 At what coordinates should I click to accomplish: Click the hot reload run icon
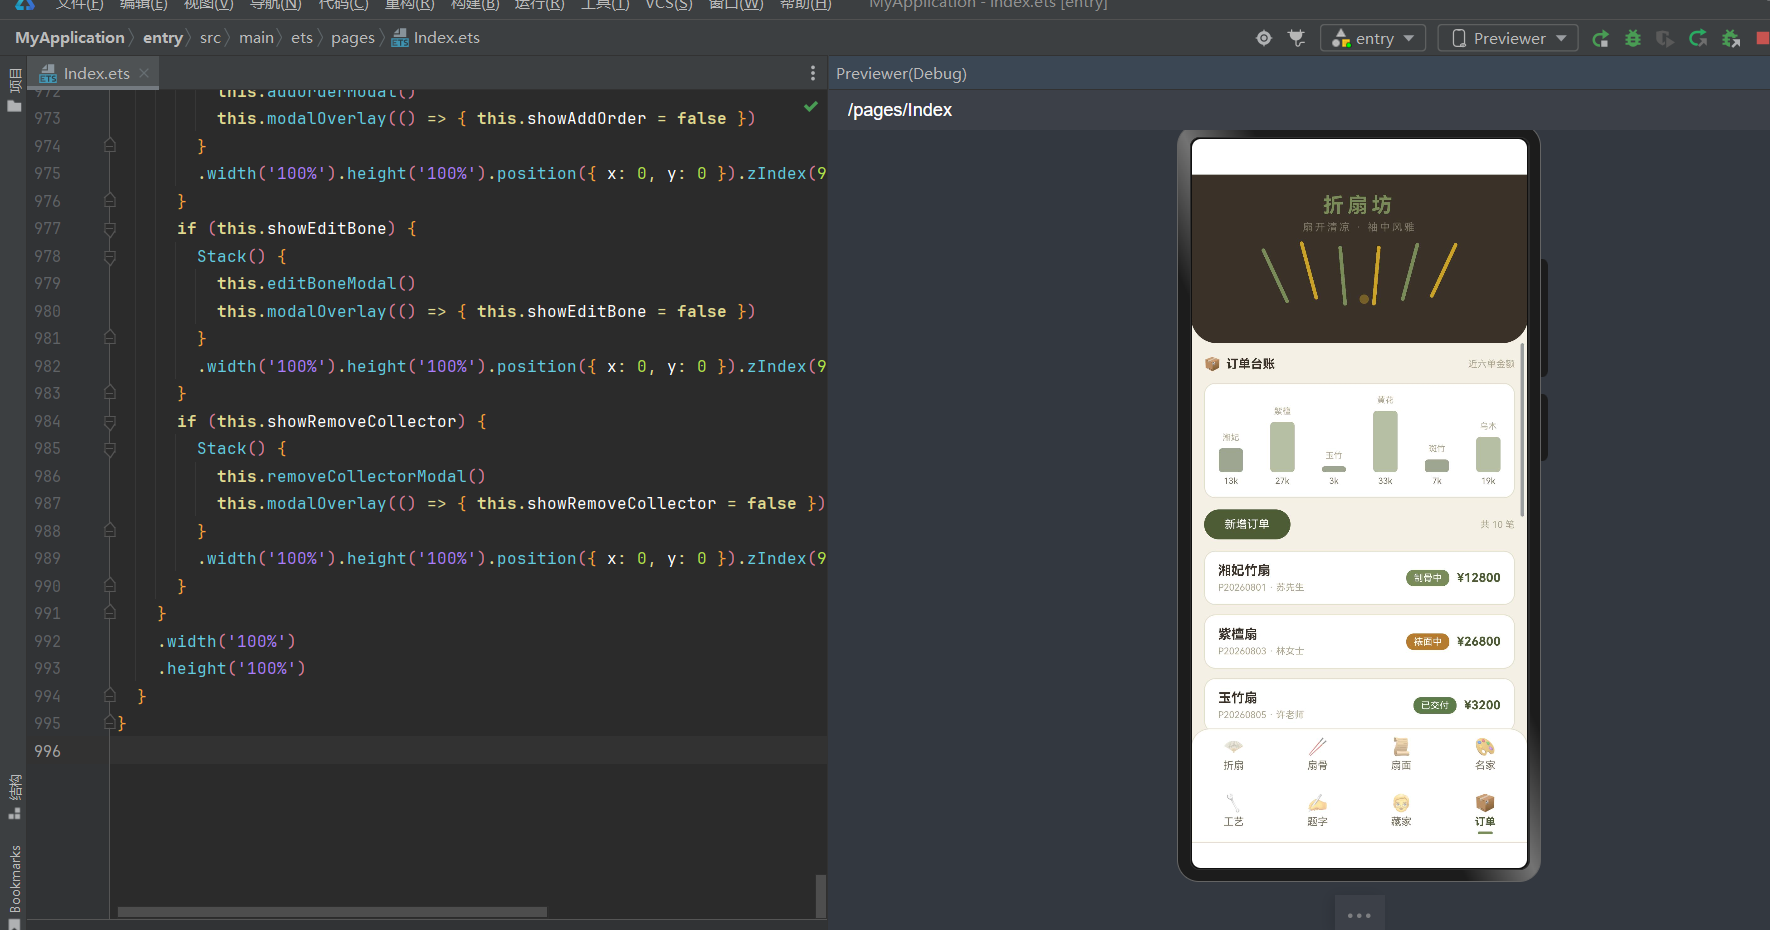[x=1698, y=38]
